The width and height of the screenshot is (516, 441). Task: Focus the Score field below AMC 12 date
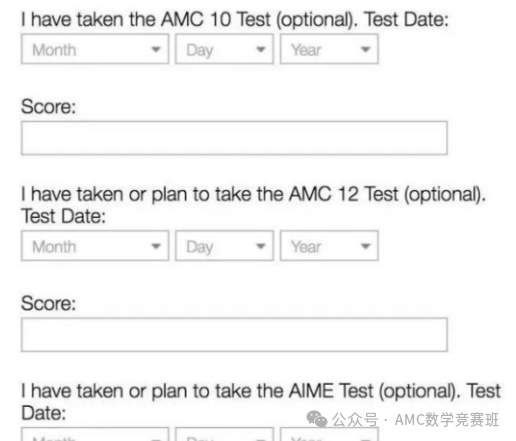pos(234,335)
